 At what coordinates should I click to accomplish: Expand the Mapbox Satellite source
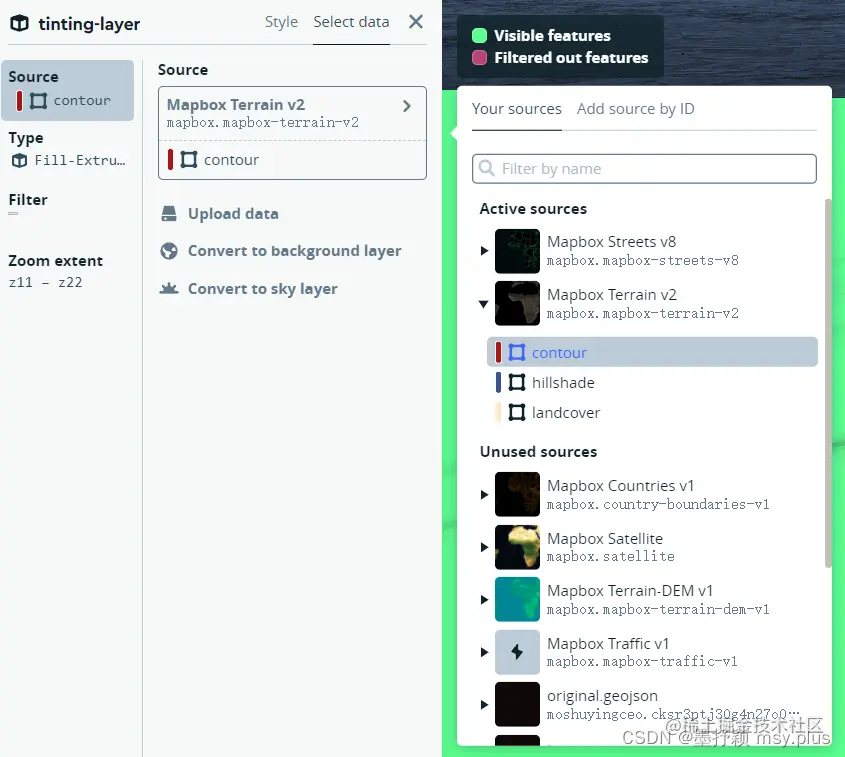[x=484, y=547]
